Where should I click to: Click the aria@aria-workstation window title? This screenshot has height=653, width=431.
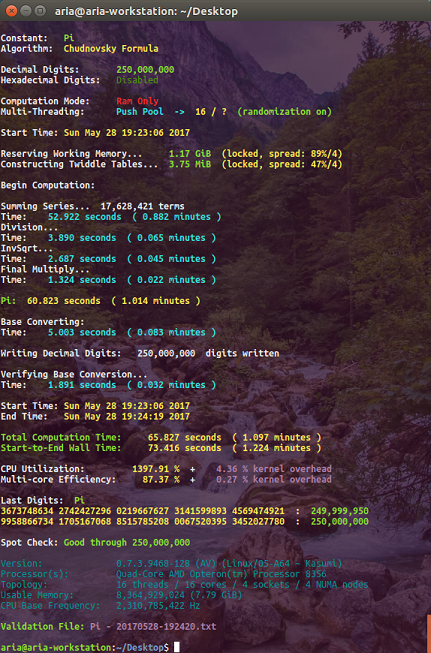click(x=146, y=11)
